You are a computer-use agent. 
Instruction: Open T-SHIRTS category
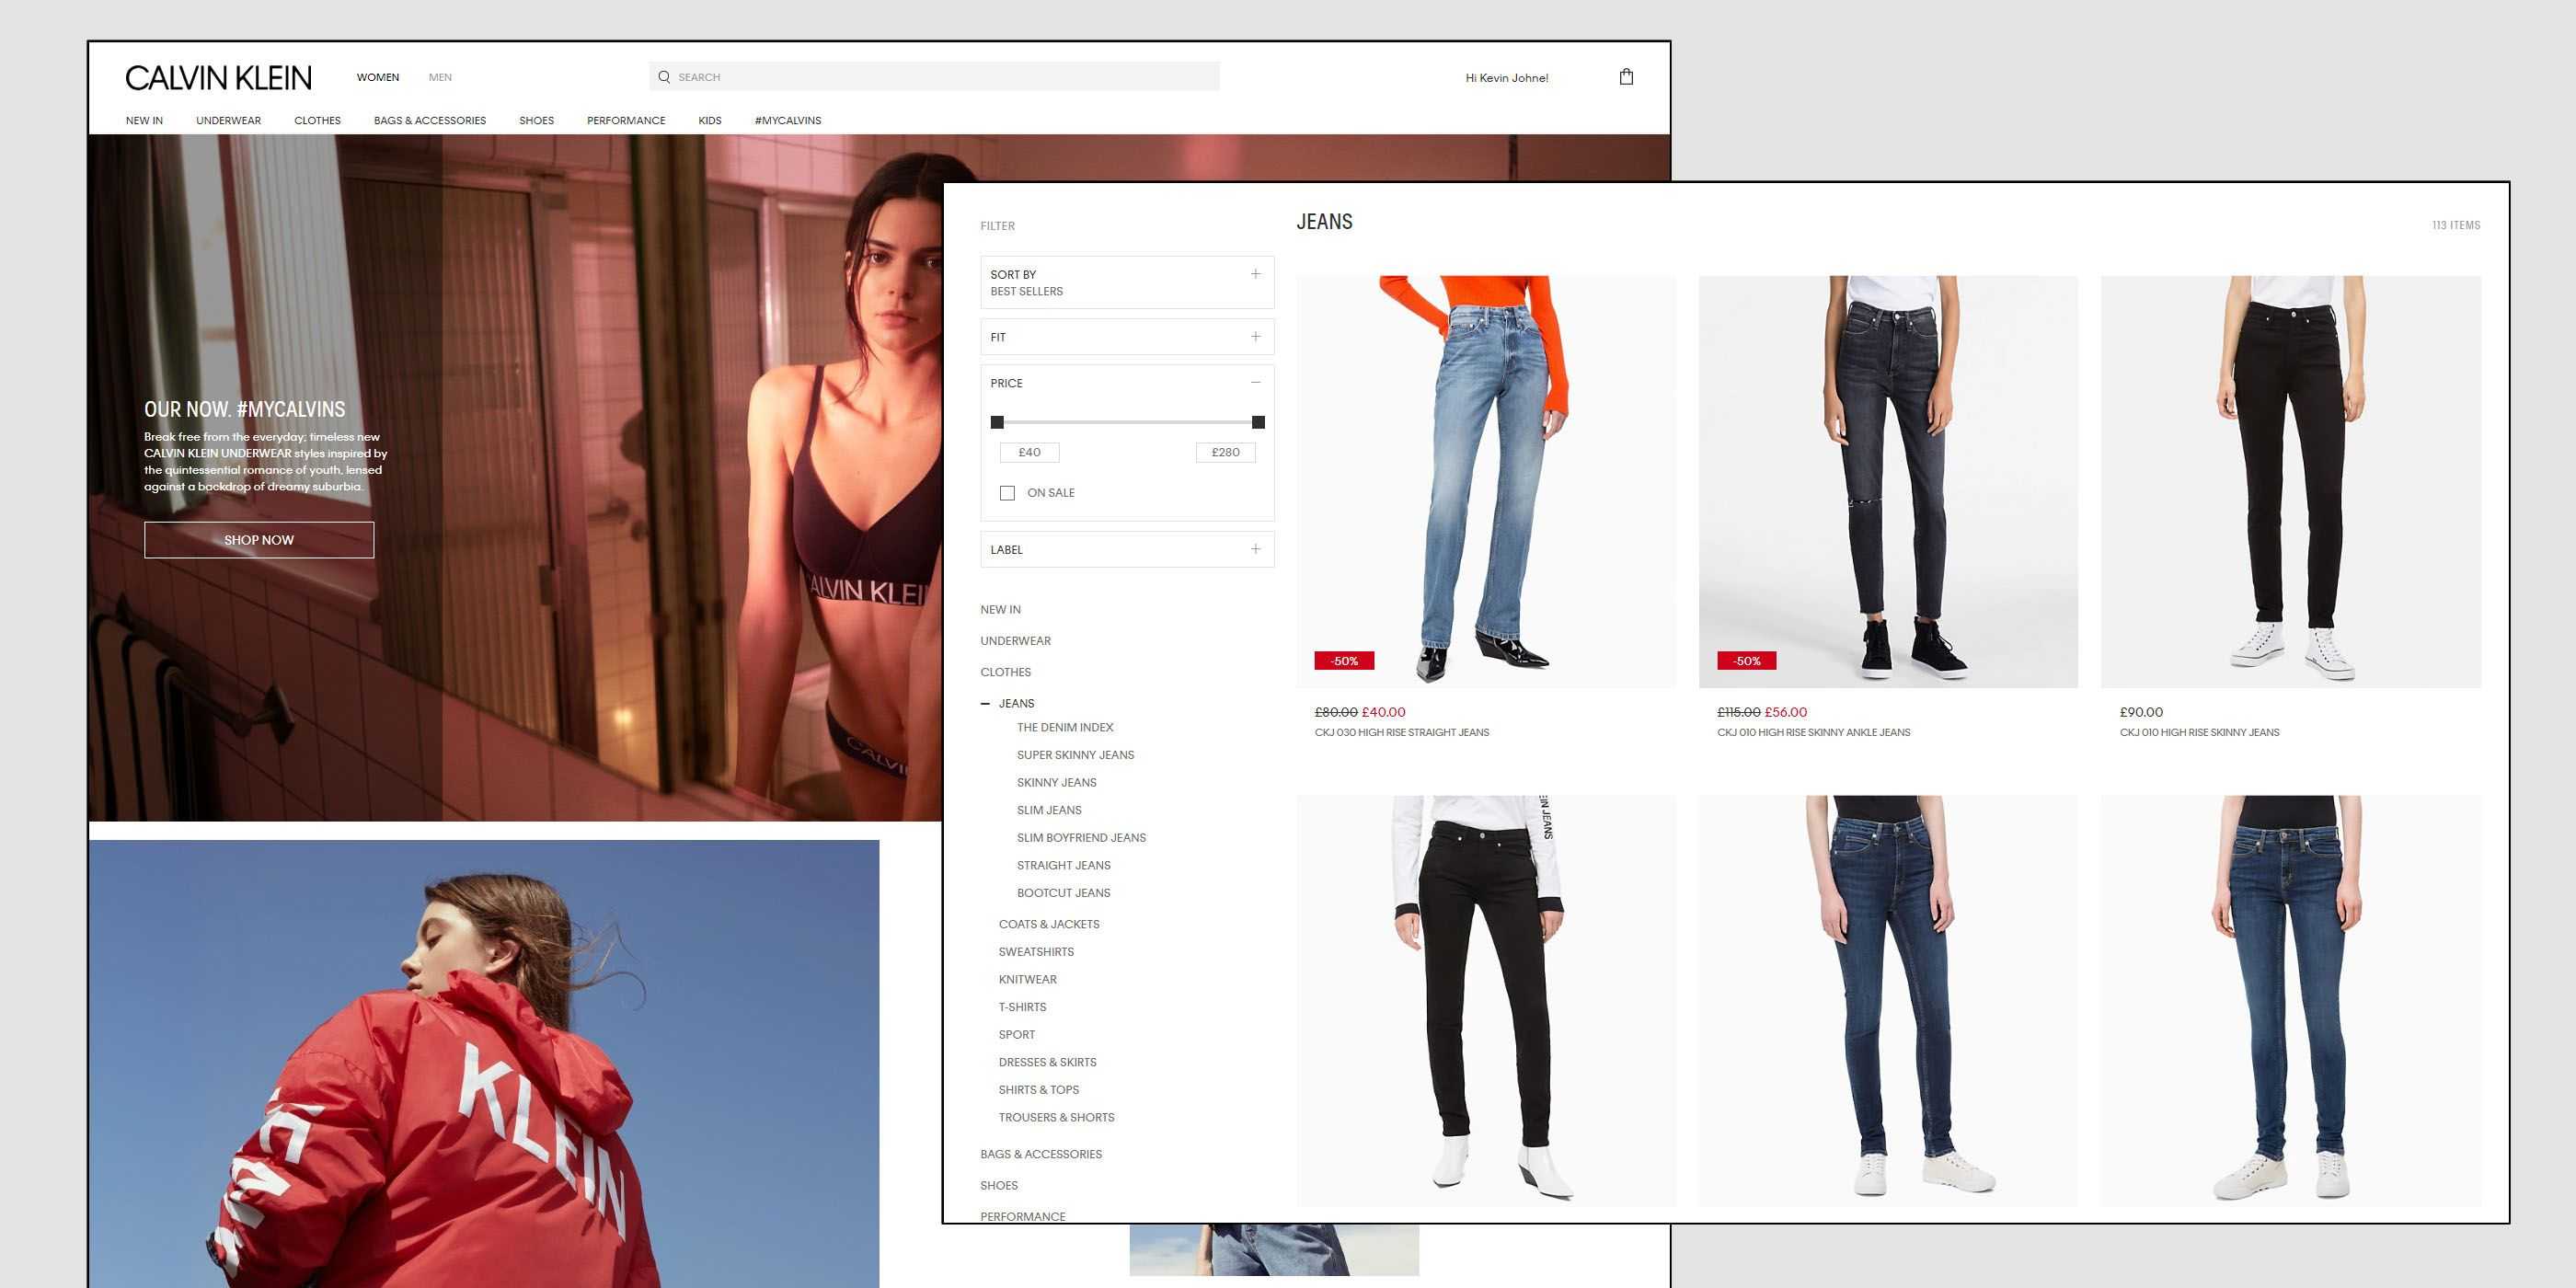coord(1022,1007)
